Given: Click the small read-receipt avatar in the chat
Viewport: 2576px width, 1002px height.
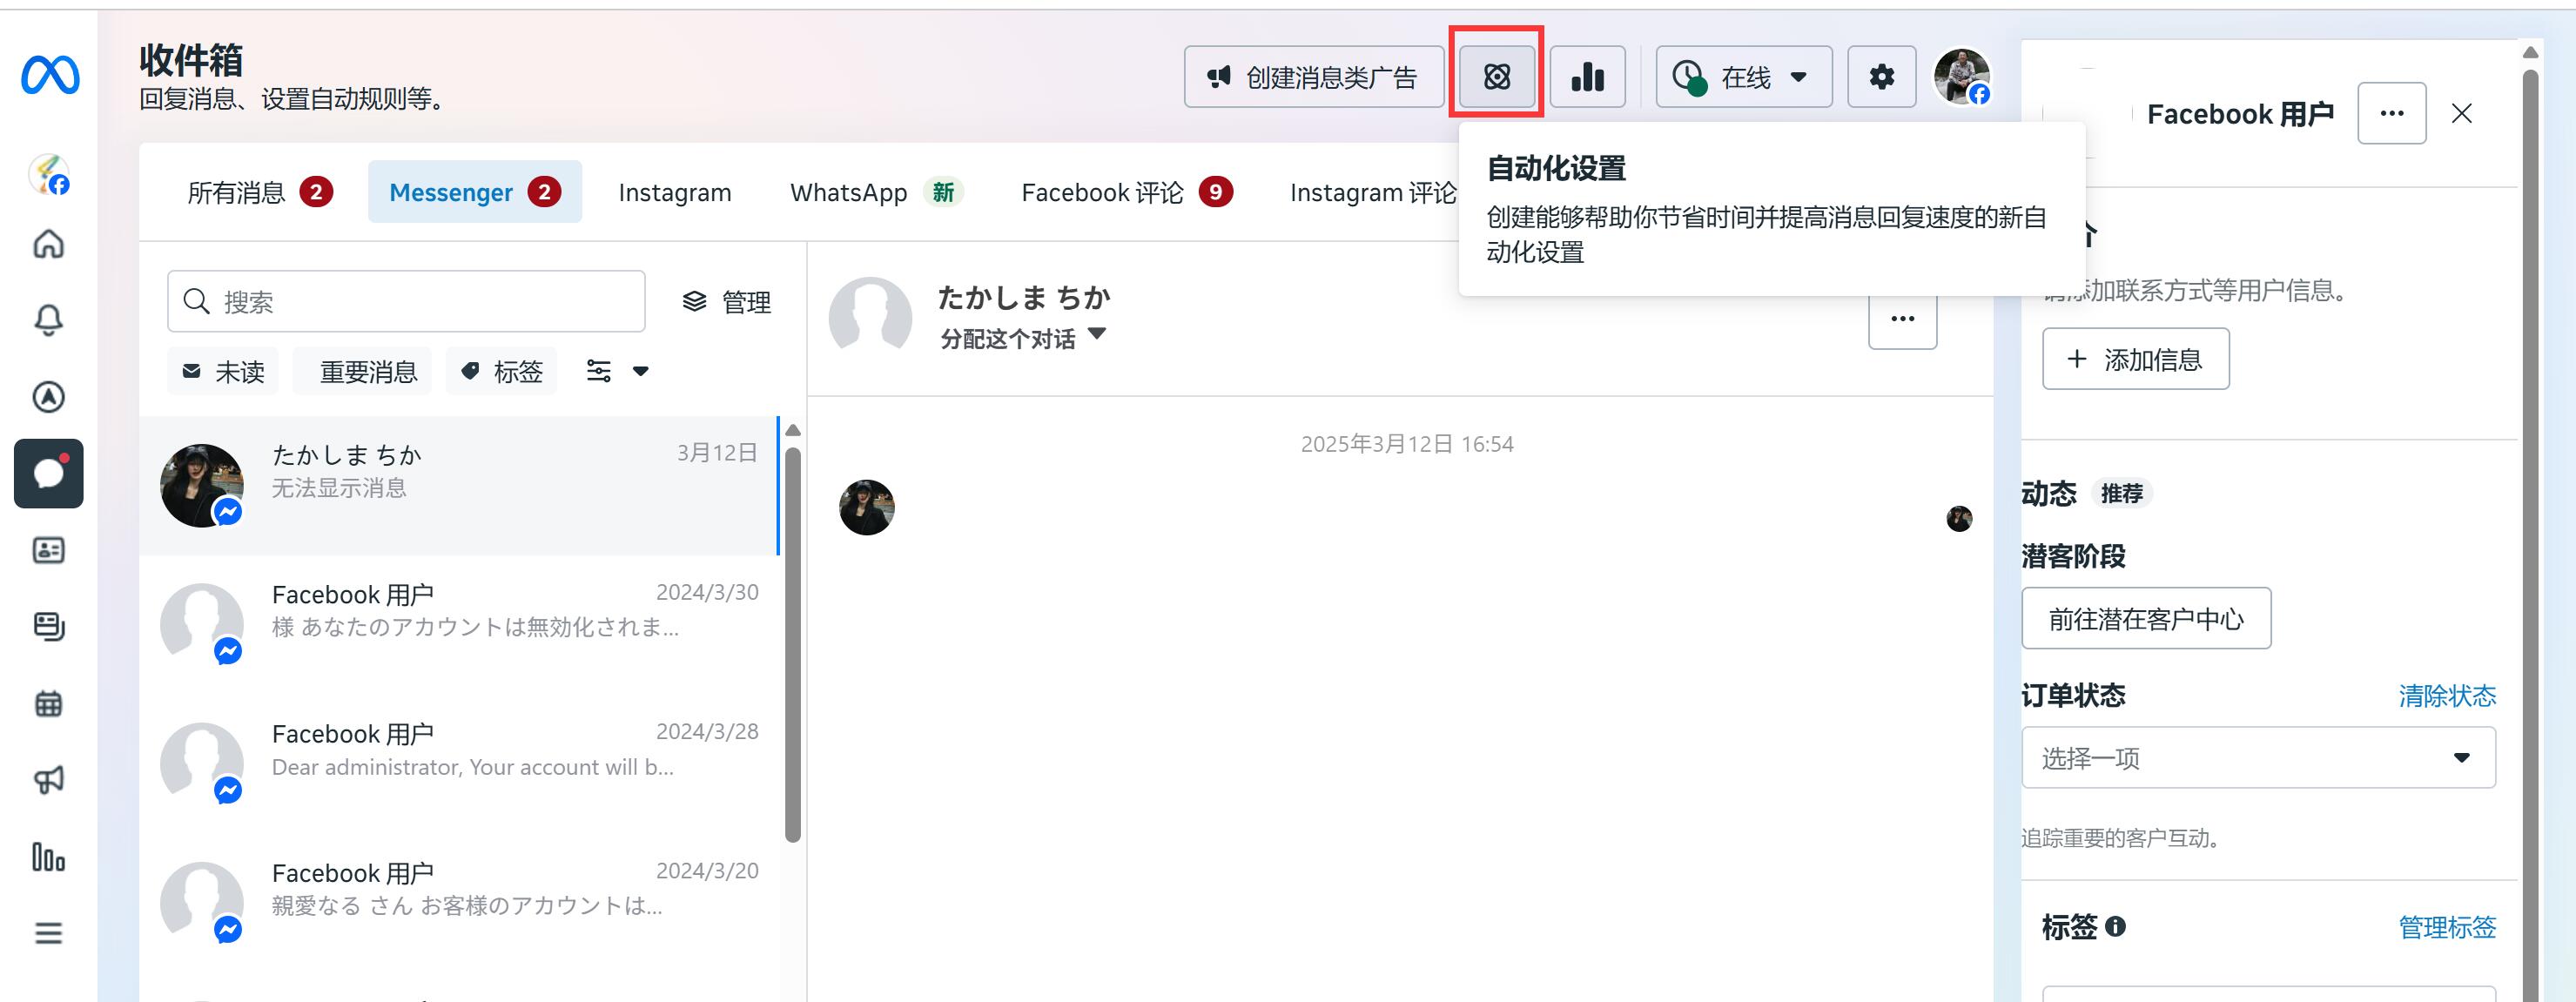Looking at the screenshot, I should (1959, 518).
